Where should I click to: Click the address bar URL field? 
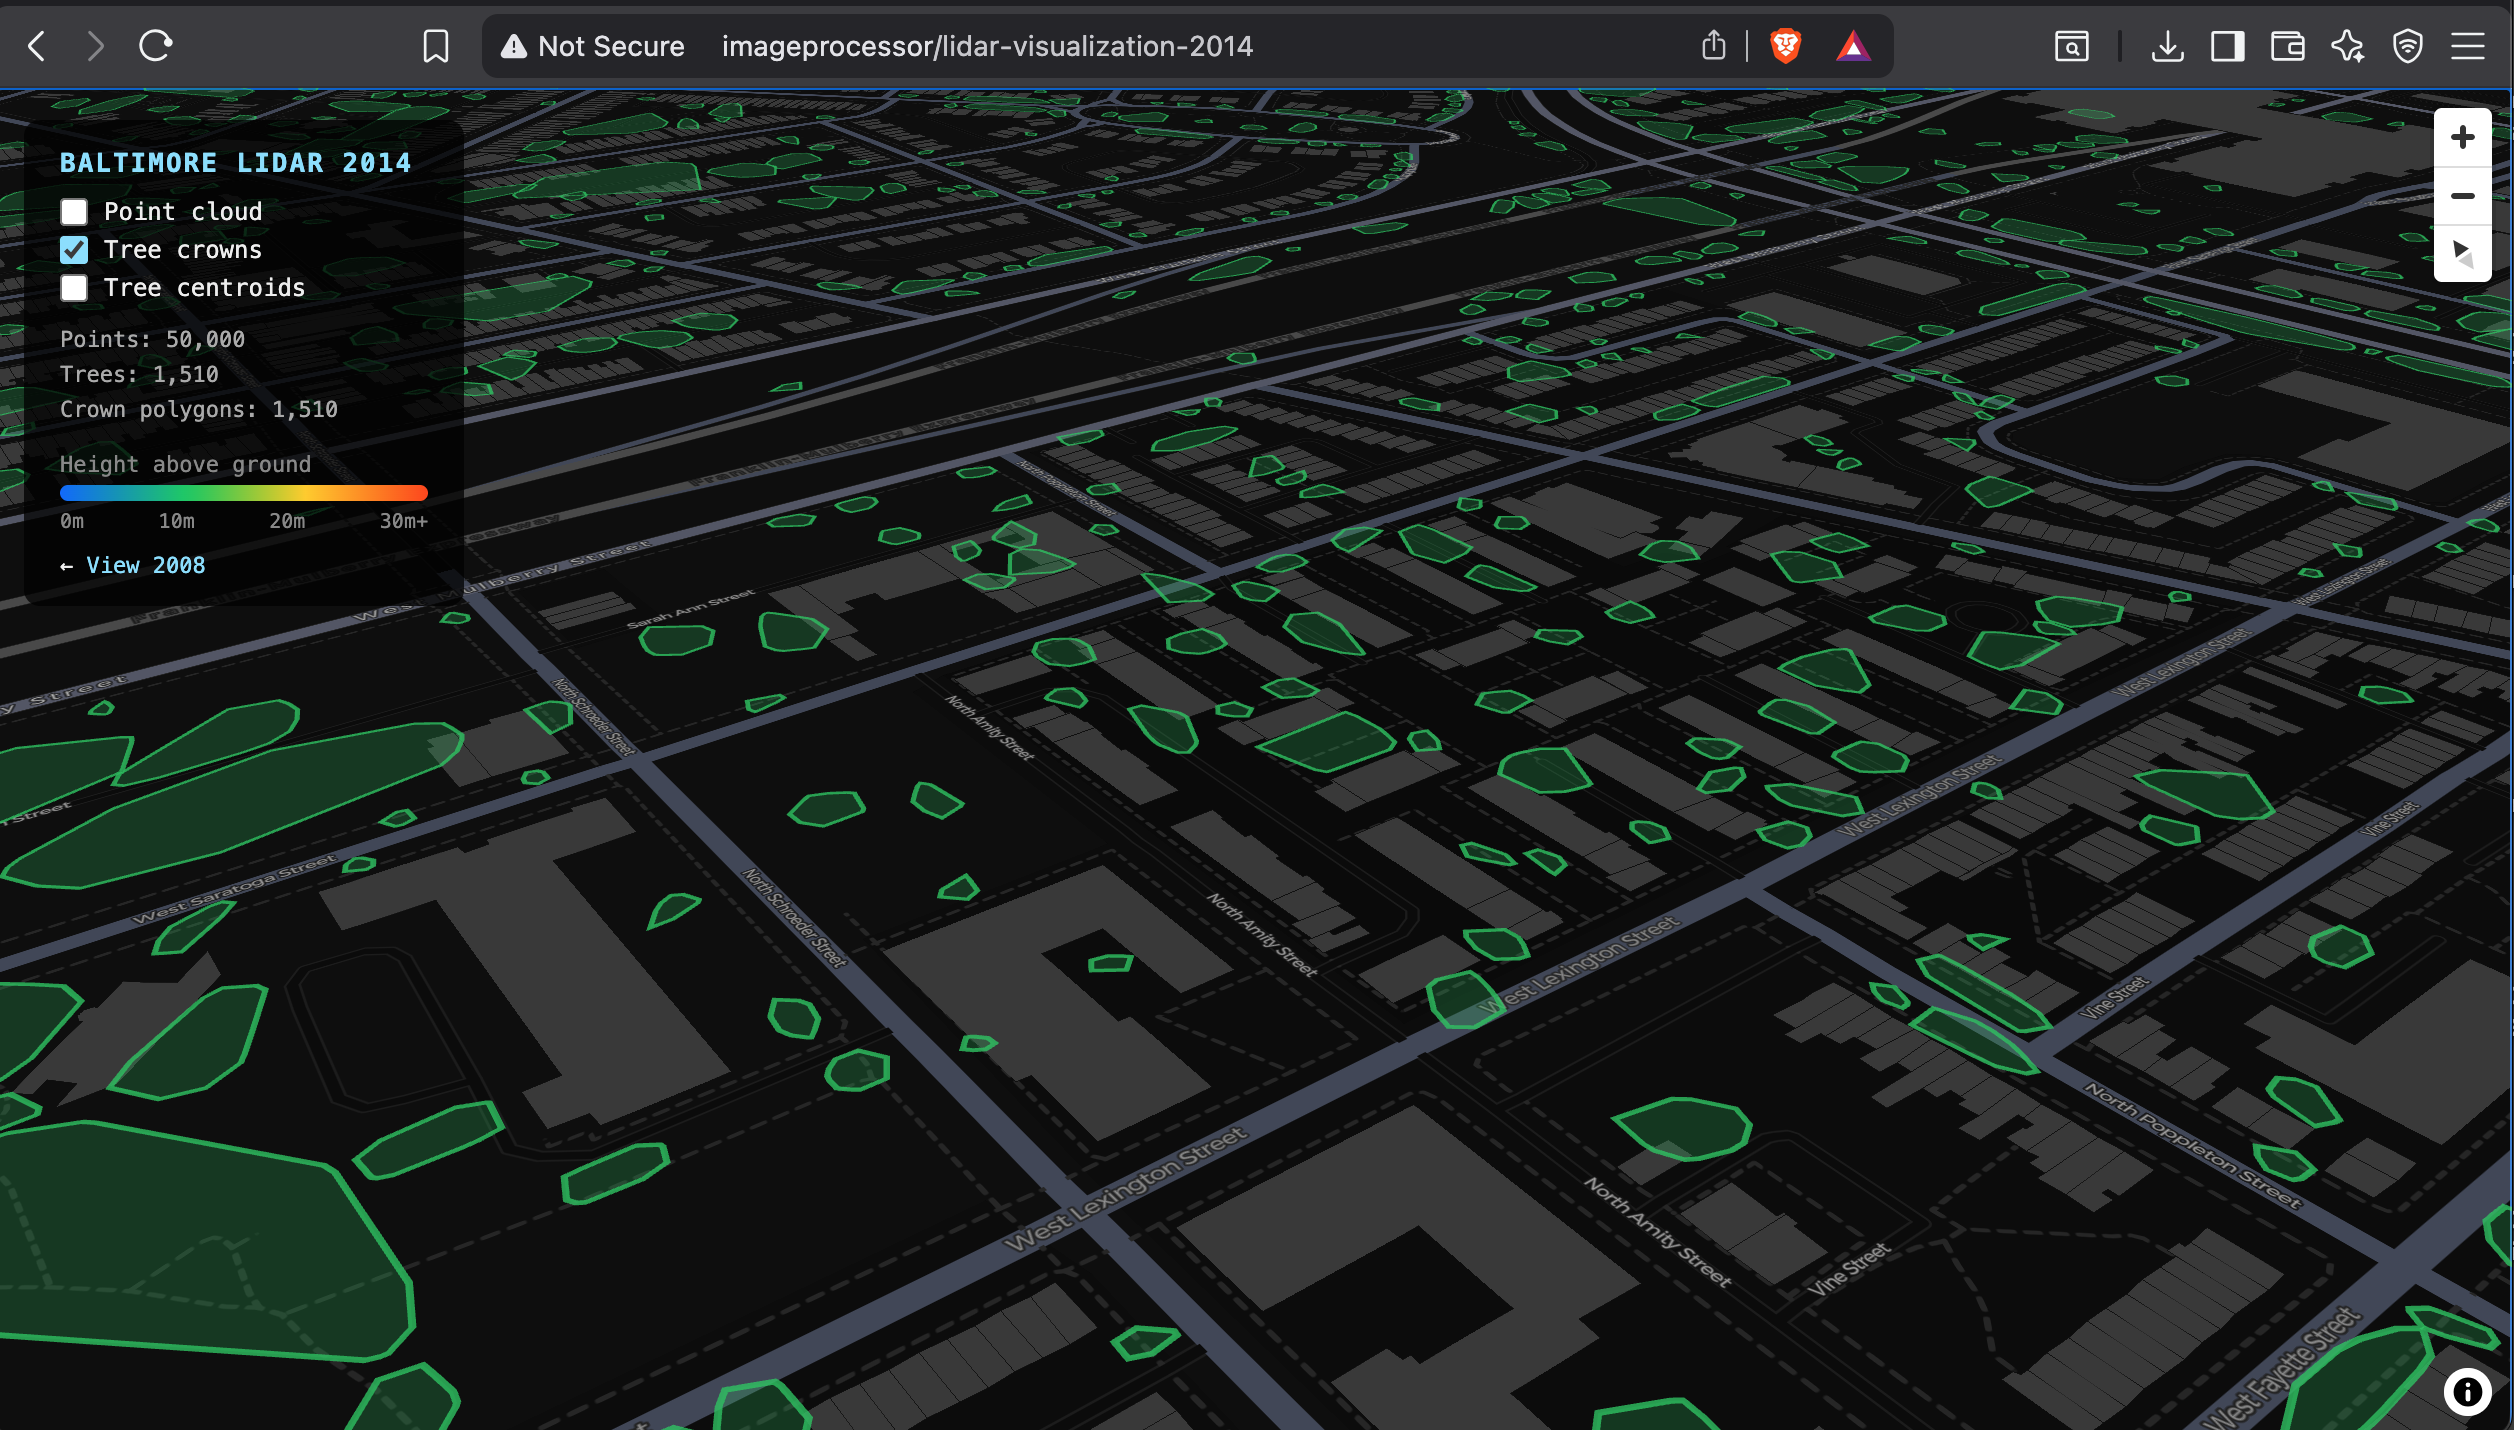[x=988, y=45]
